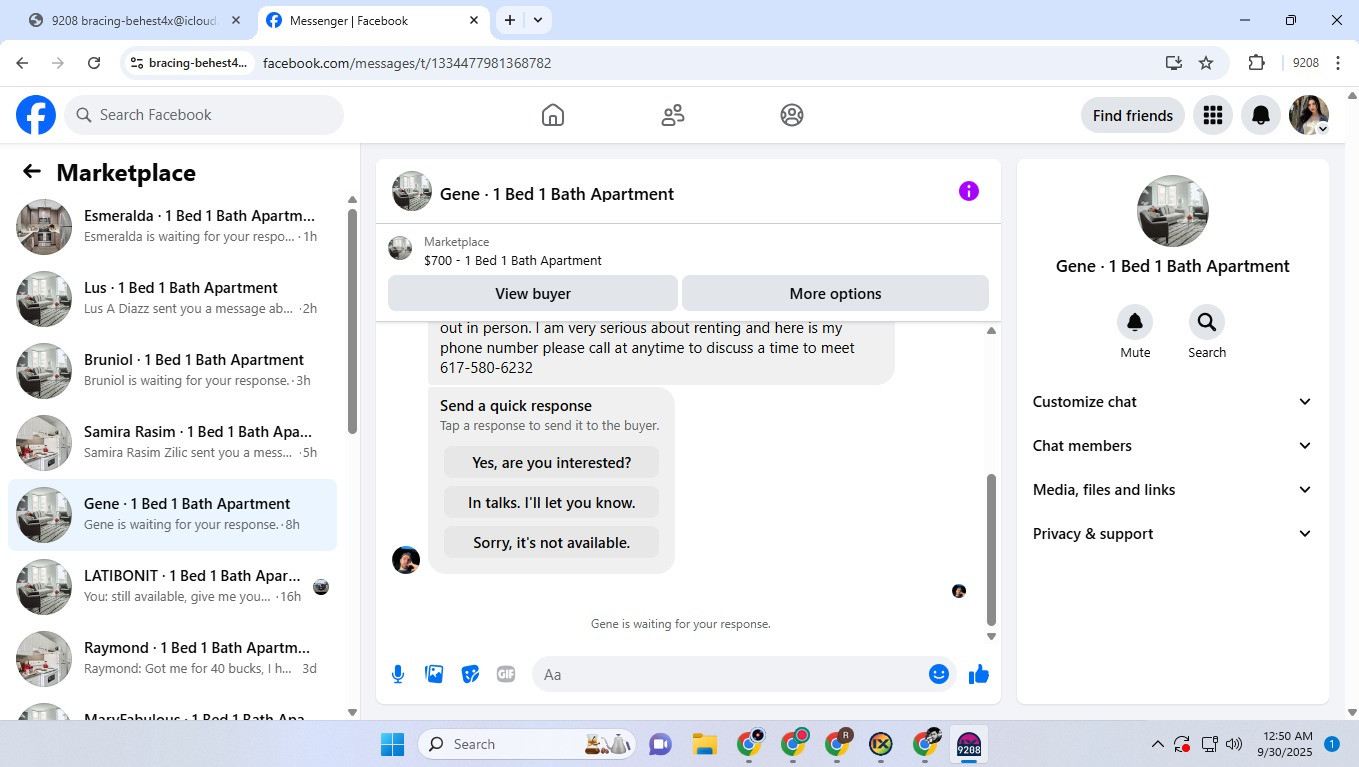1359x767 pixels.
Task: Expand the Customize chat section
Action: click(x=1173, y=402)
